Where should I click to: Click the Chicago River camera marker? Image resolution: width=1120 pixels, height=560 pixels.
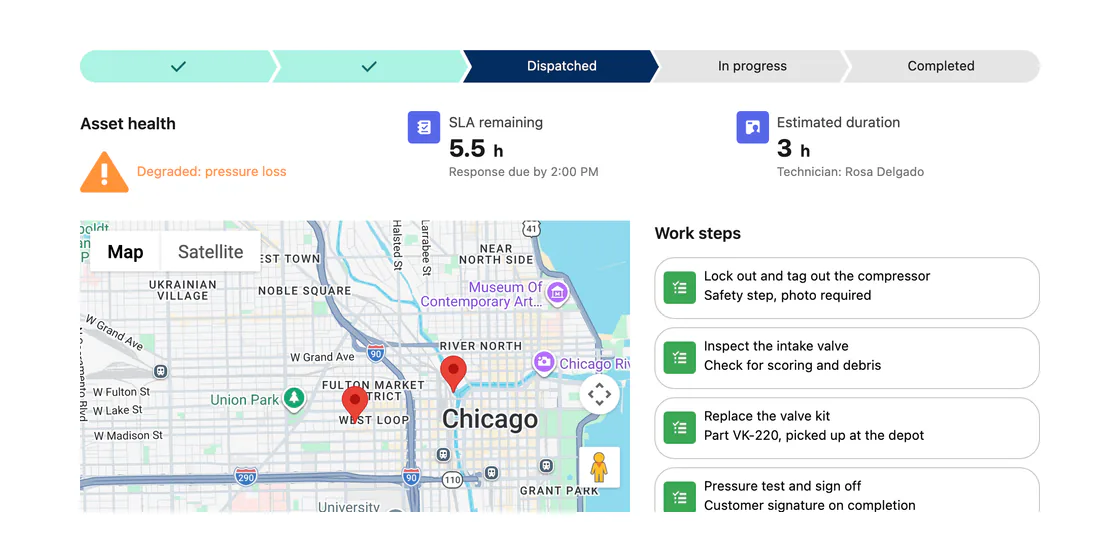pos(544,363)
